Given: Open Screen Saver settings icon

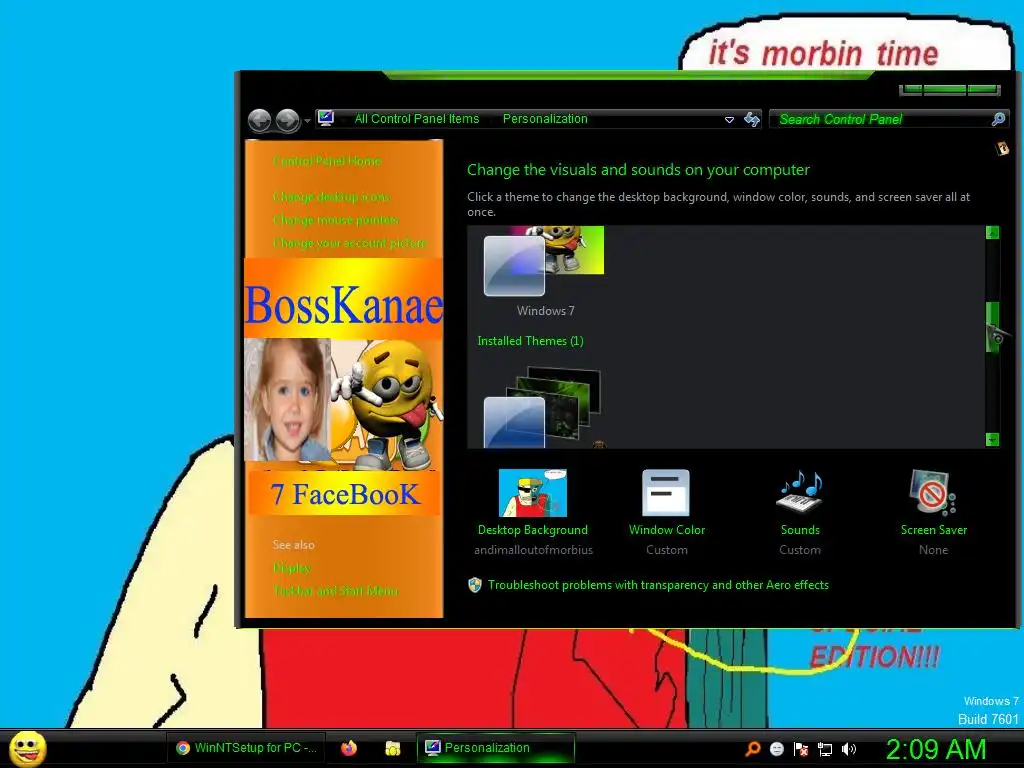Looking at the screenshot, I should point(933,493).
